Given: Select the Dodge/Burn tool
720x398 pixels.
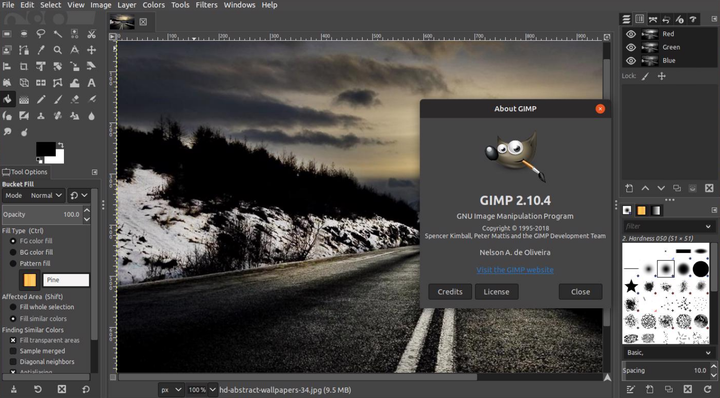Looking at the screenshot, I should click(24, 132).
